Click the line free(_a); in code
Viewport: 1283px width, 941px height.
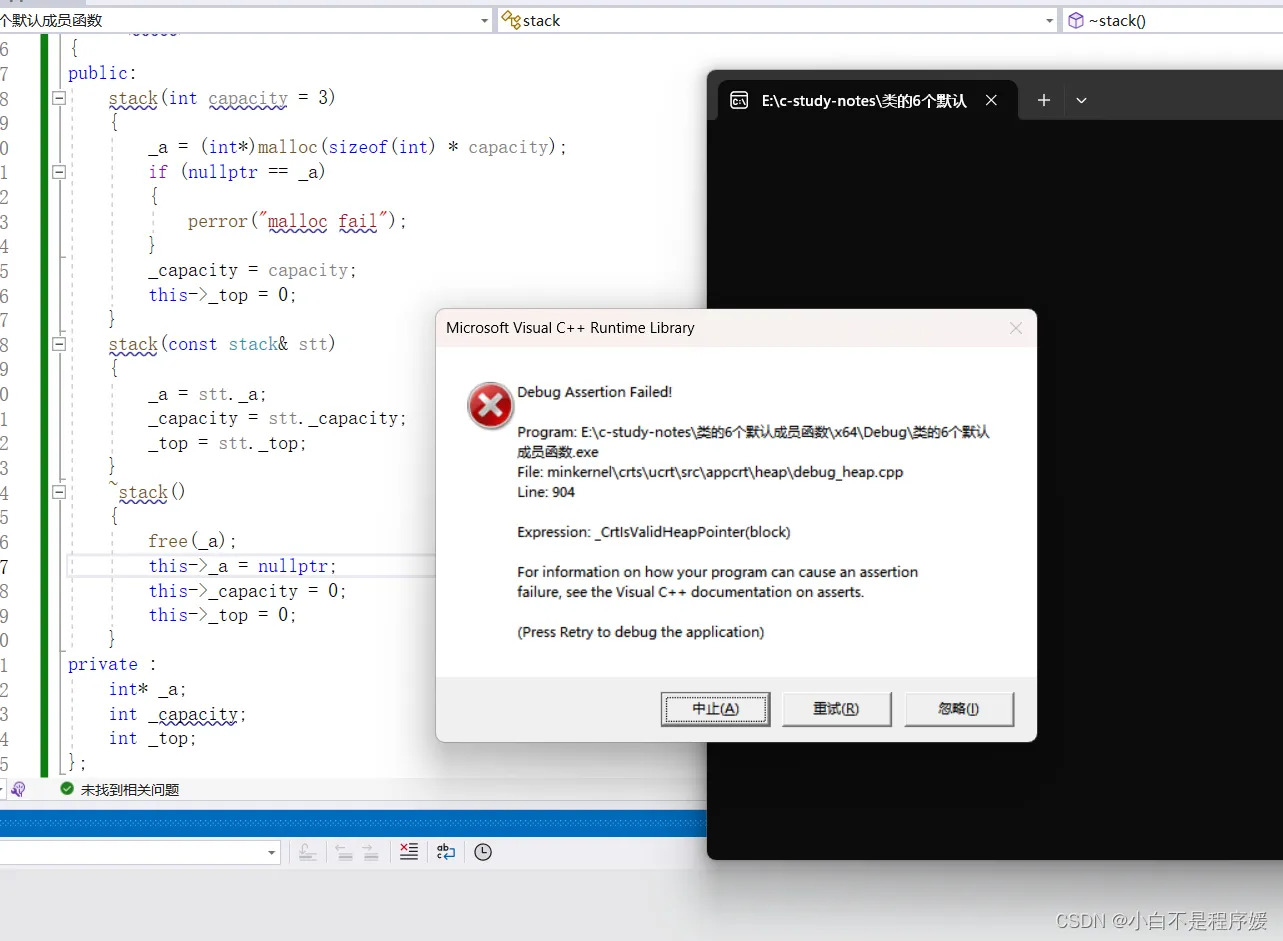[x=192, y=541]
